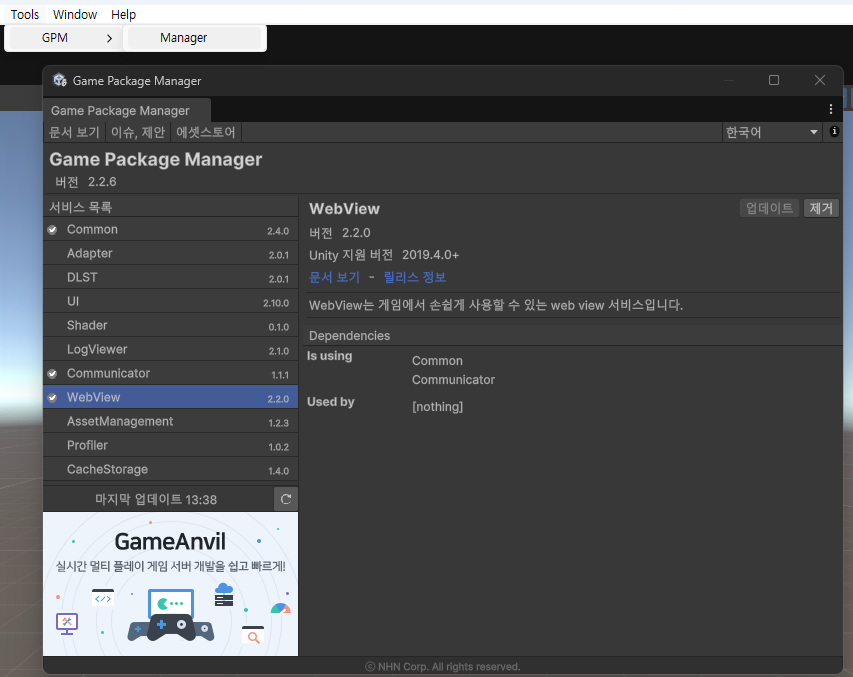This screenshot has height=677, width=853.
Task: Open the Help menu
Action: 123,15
